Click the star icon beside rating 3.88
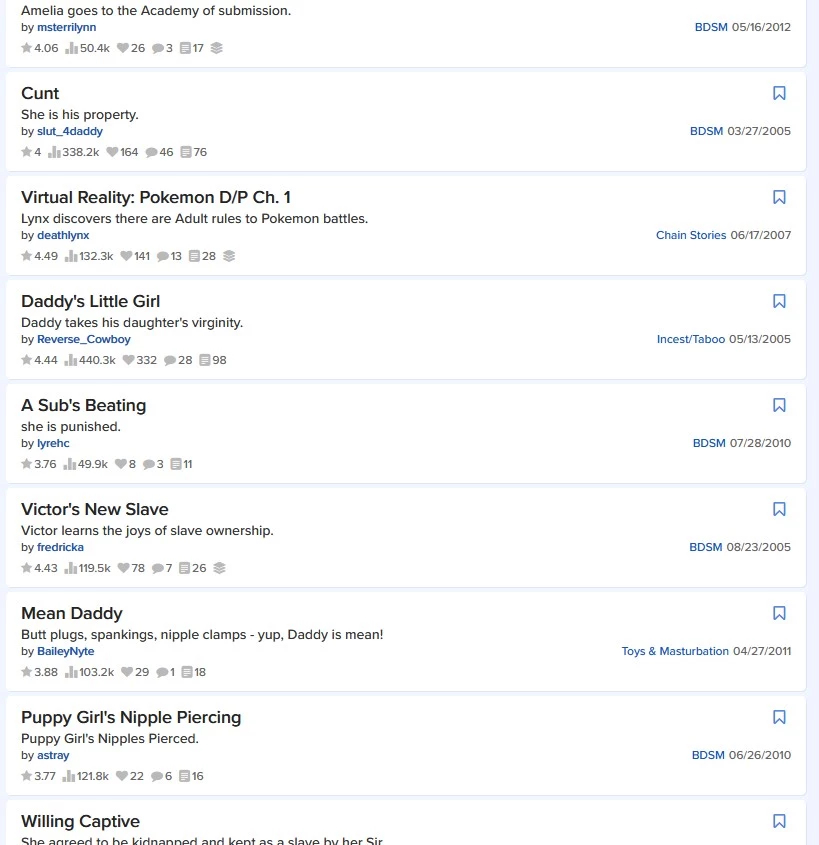 click(x=26, y=672)
